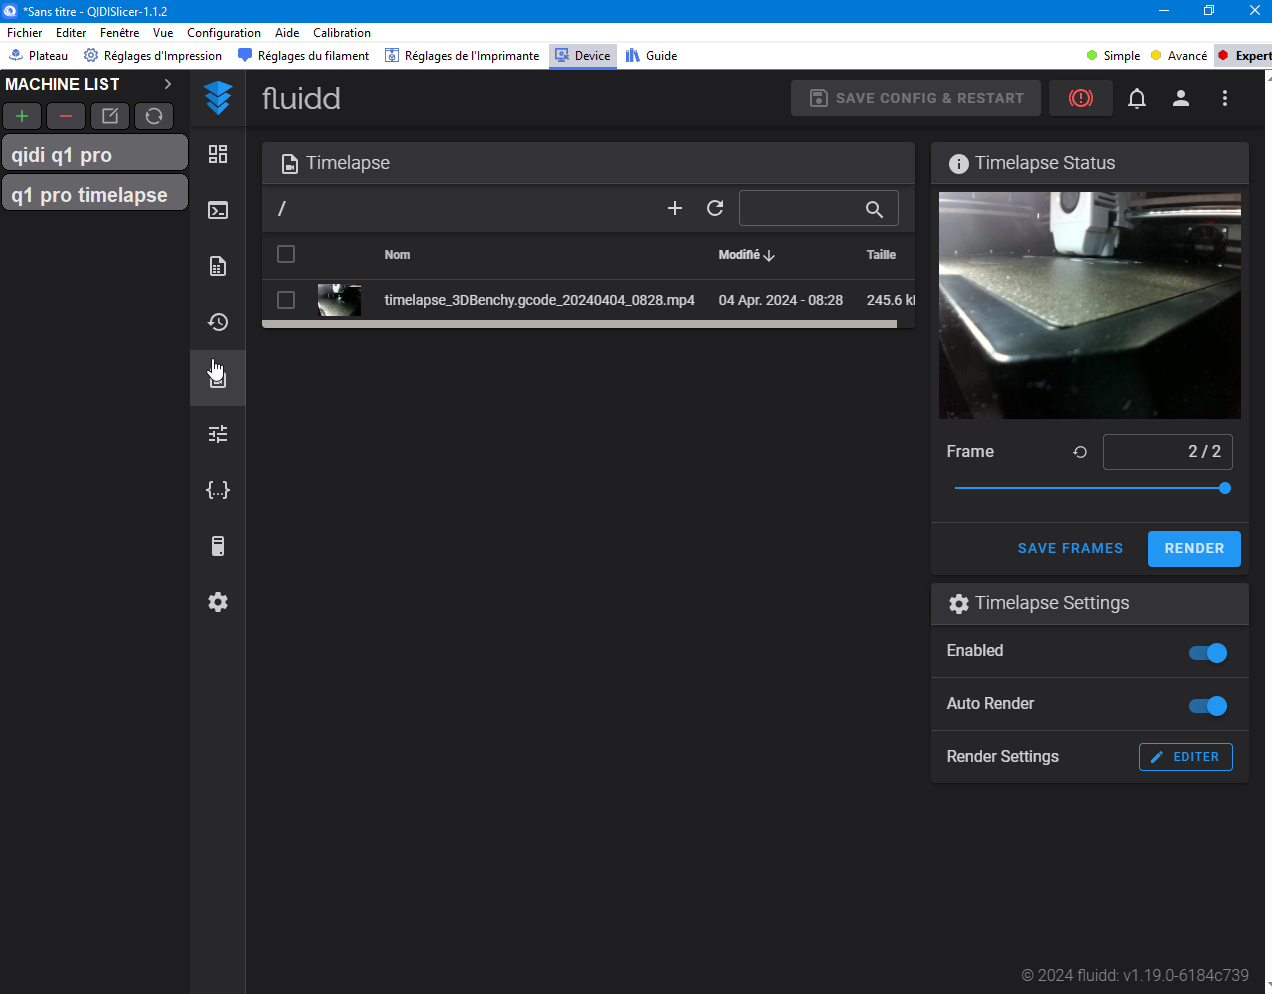Screen dimensions: 1272x994
Task: Select Avancé mode
Action: pyautogui.click(x=1179, y=56)
